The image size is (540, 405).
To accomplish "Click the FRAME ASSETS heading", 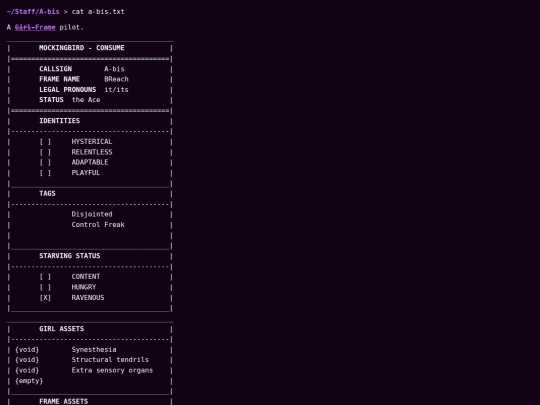I will pyautogui.click(x=64, y=401).
